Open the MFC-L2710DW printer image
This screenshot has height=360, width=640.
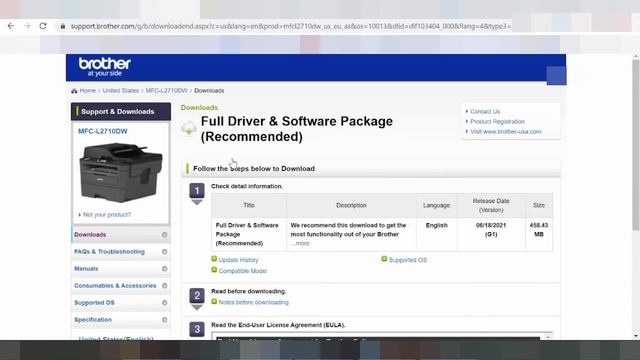tap(121, 172)
